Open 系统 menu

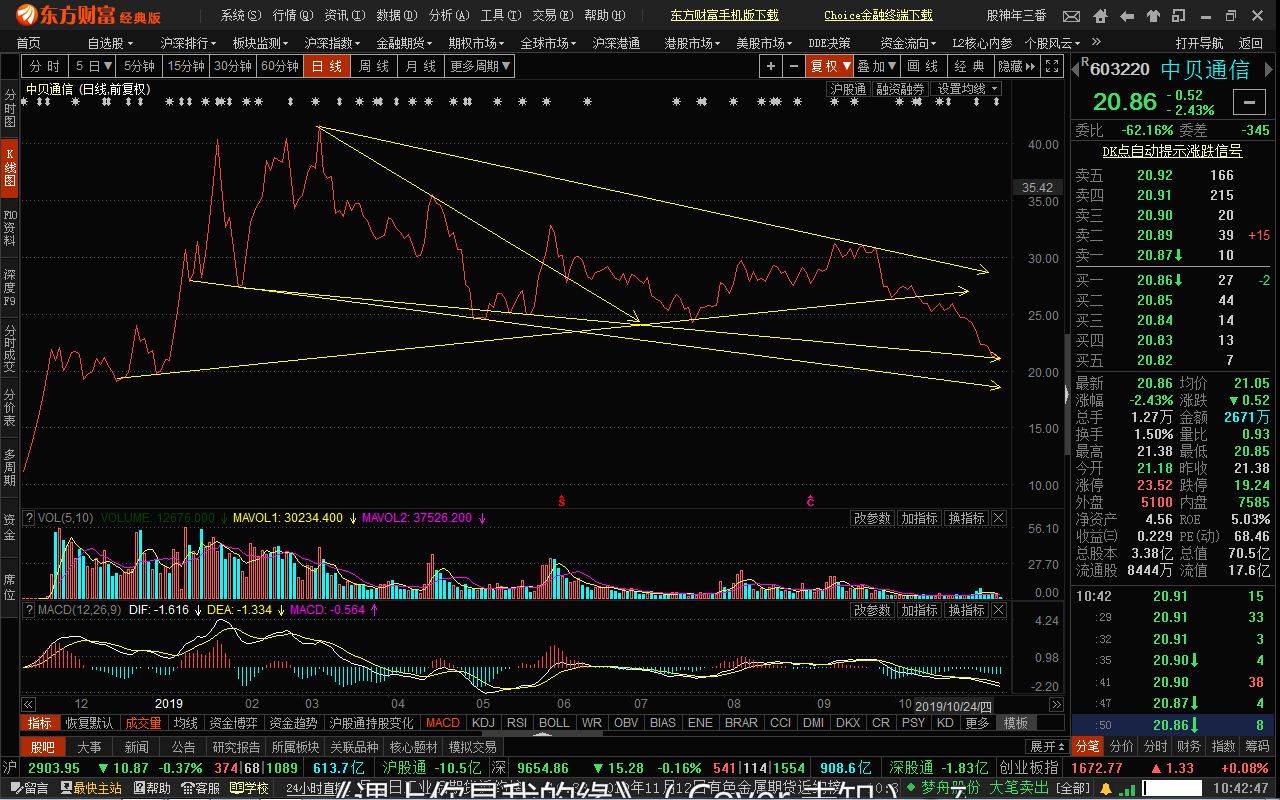point(241,16)
